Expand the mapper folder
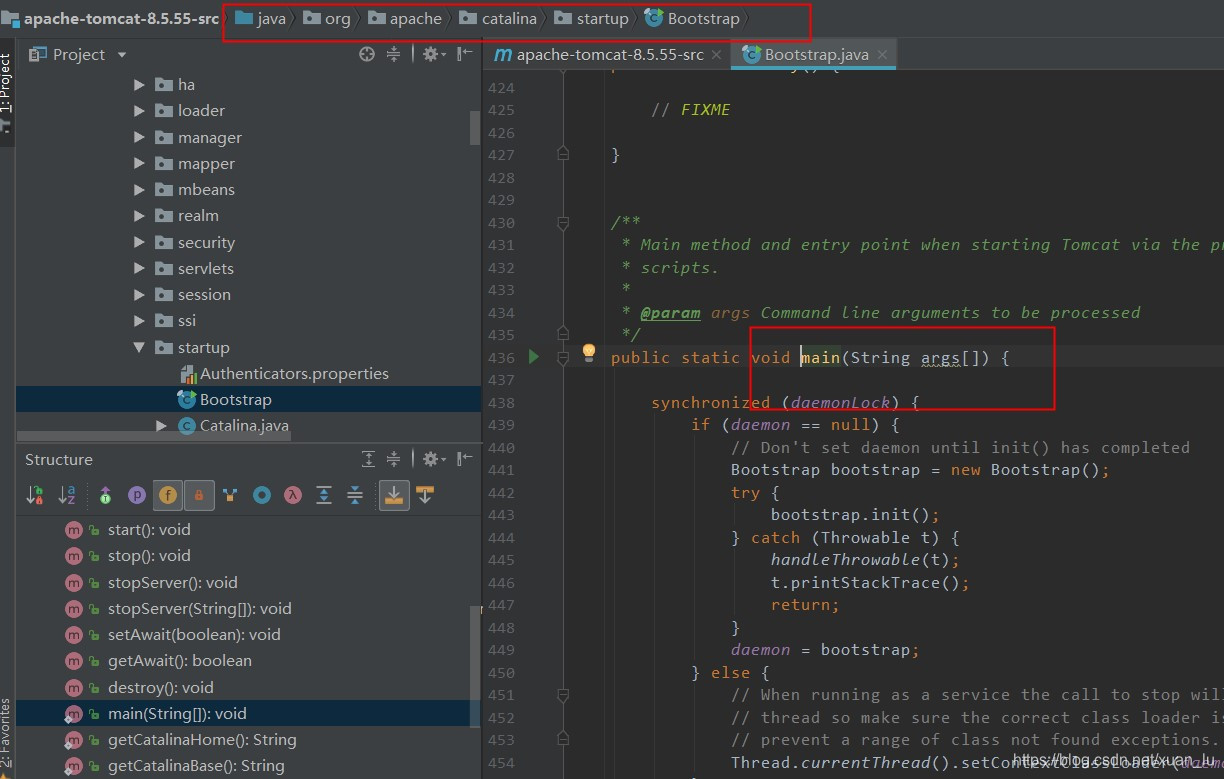The image size is (1224, 779). click(140, 163)
